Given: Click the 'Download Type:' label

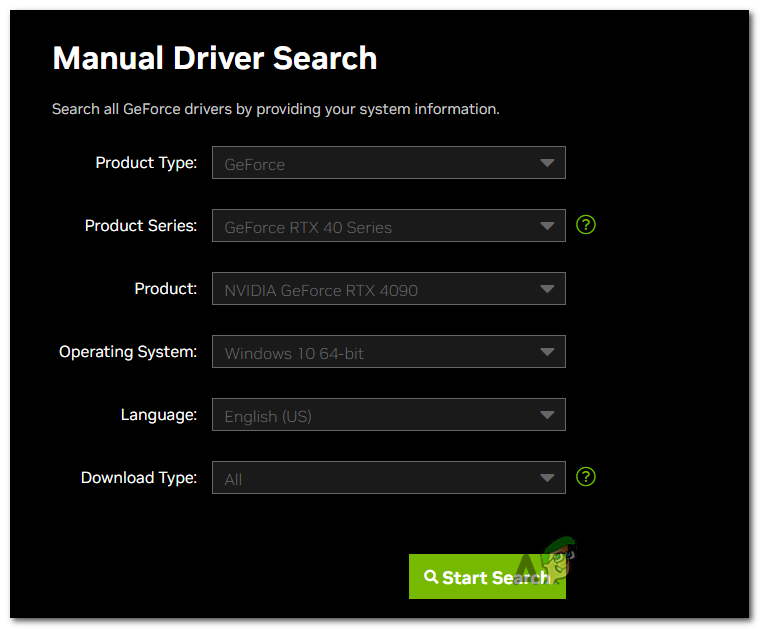Looking at the screenshot, I should (x=139, y=478).
